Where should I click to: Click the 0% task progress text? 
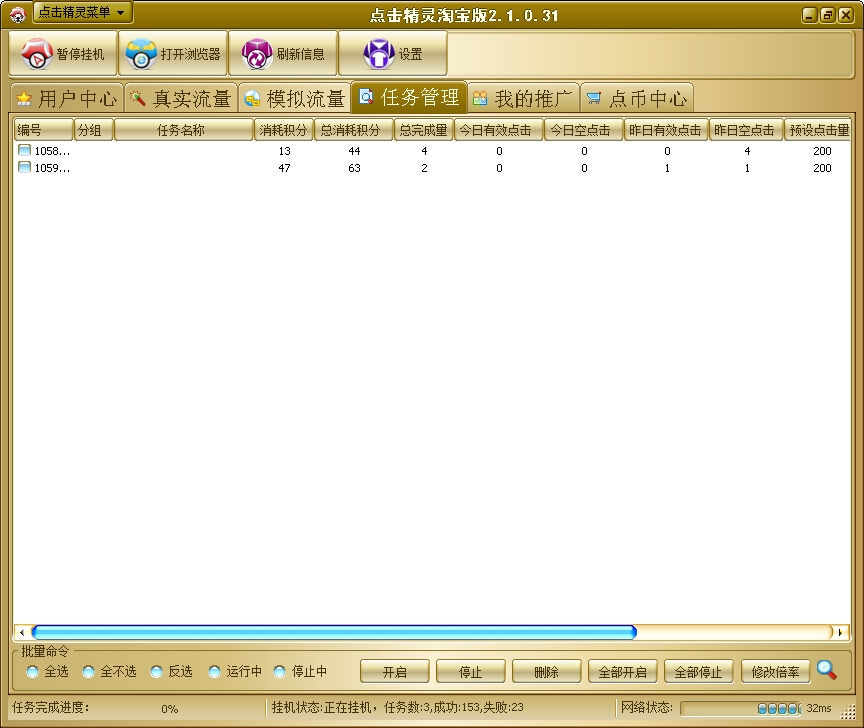170,709
